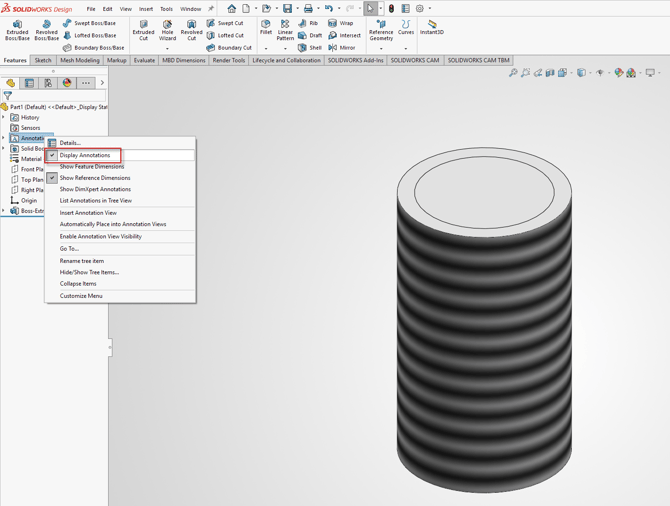
Task: Click the Print icon in the top toolbar
Action: tap(308, 9)
